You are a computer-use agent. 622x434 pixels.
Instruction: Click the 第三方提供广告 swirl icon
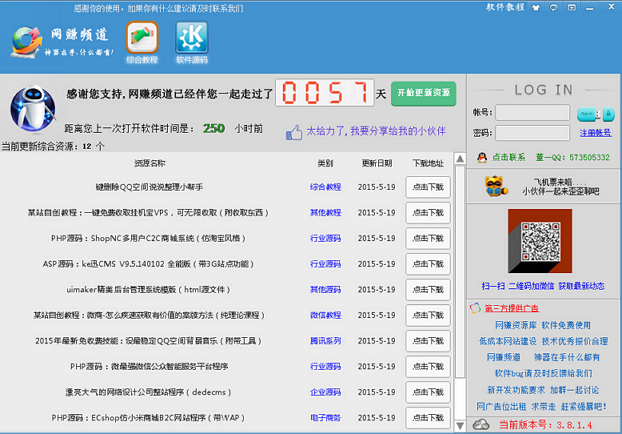[x=475, y=308]
